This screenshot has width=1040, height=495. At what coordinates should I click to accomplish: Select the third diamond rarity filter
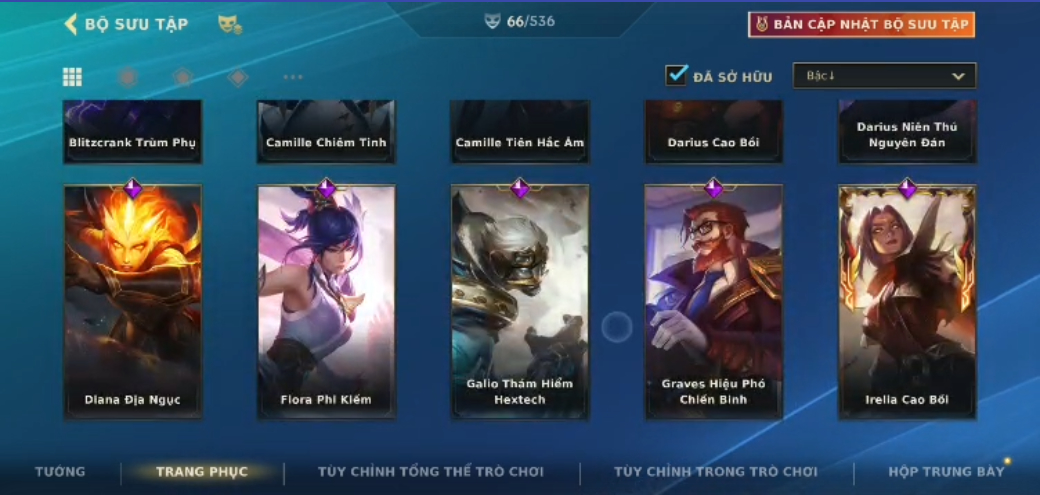click(x=237, y=77)
